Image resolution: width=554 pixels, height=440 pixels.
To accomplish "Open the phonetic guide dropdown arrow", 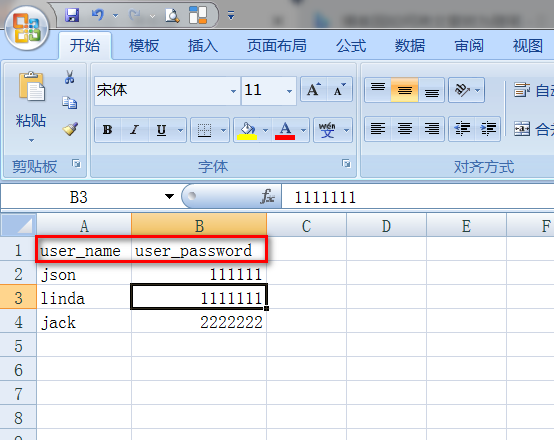I will coord(347,130).
